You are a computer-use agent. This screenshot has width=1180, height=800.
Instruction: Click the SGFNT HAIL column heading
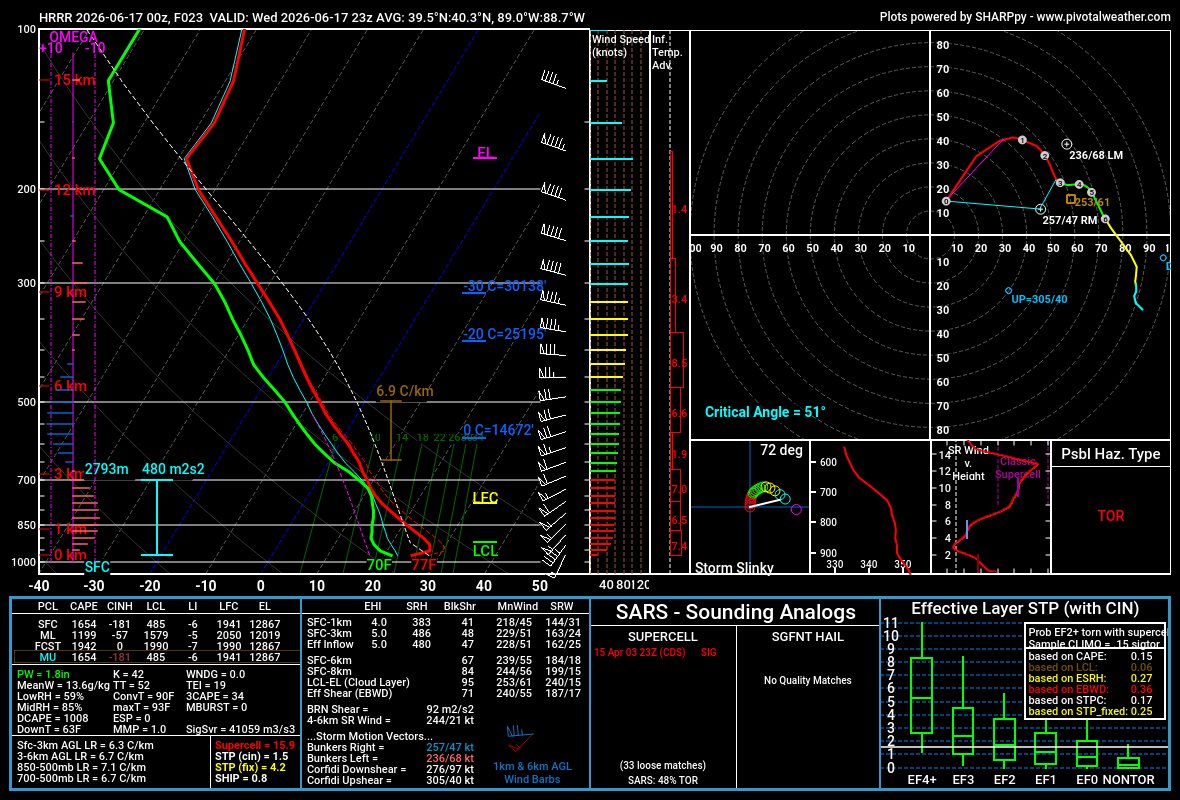click(x=807, y=637)
